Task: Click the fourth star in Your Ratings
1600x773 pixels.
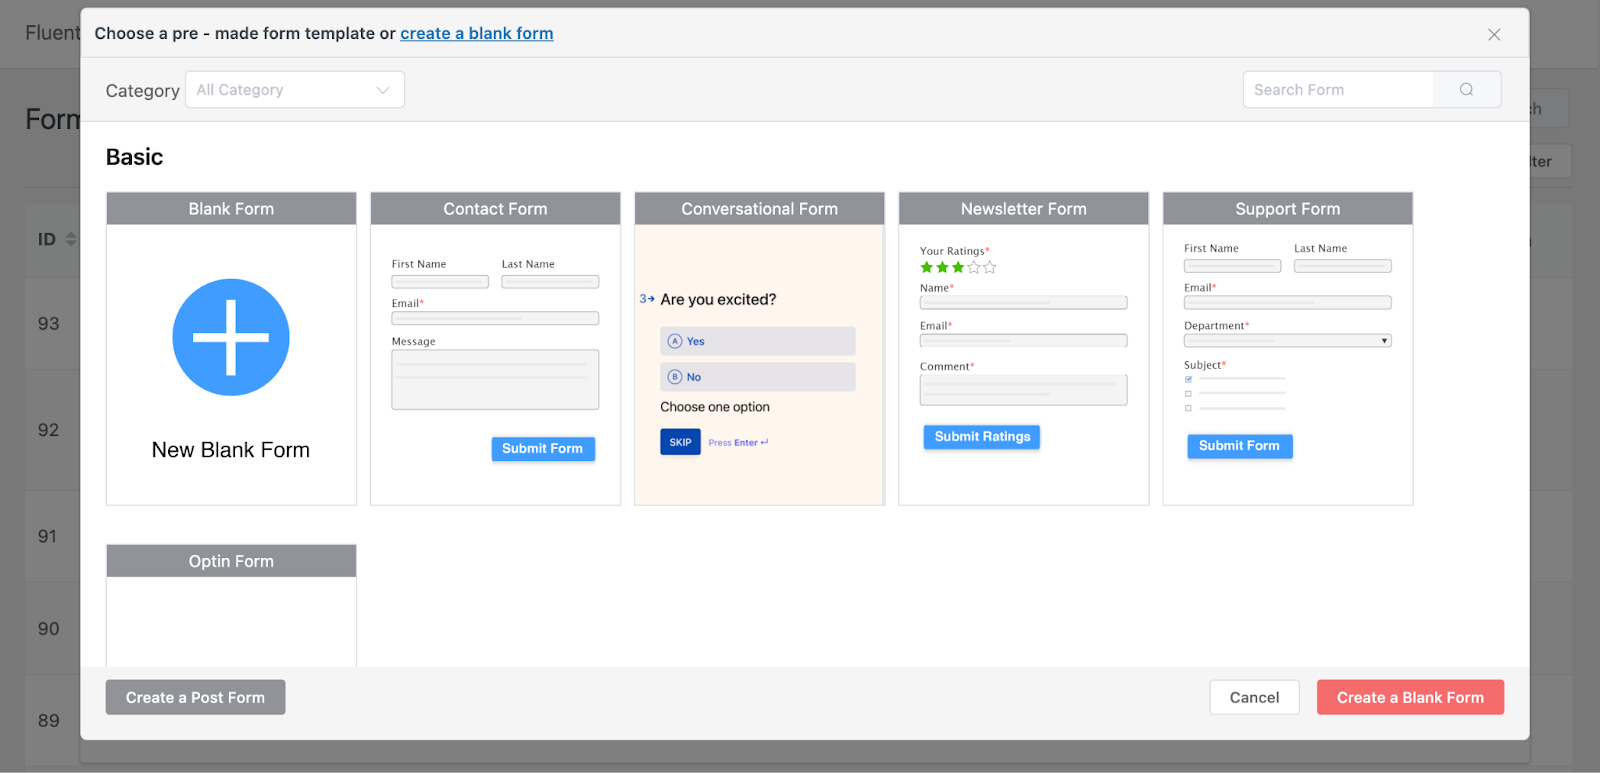Action: point(974,267)
